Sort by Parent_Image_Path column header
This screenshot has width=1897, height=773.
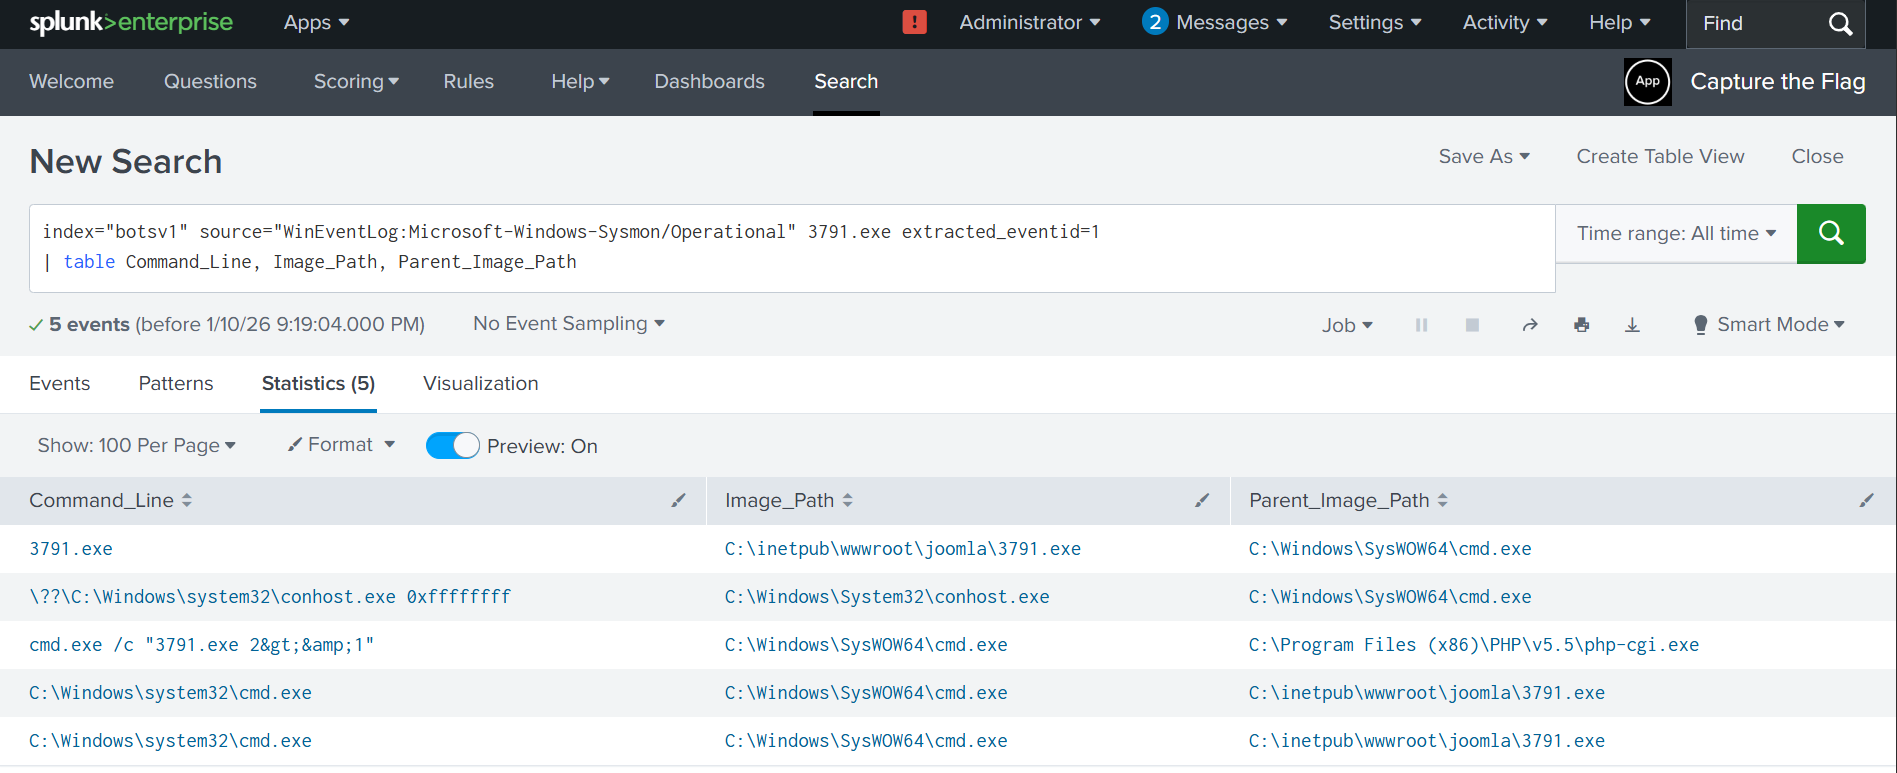click(x=1339, y=500)
